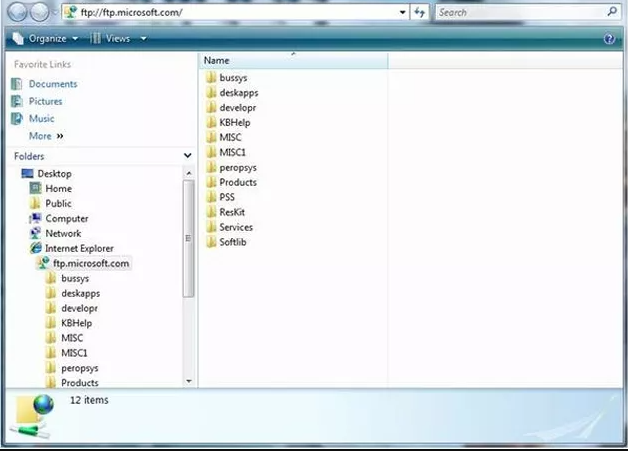The height and width of the screenshot is (451, 628).
Task: Click the magnifier search icon
Action: pyautogui.click(x=612, y=12)
